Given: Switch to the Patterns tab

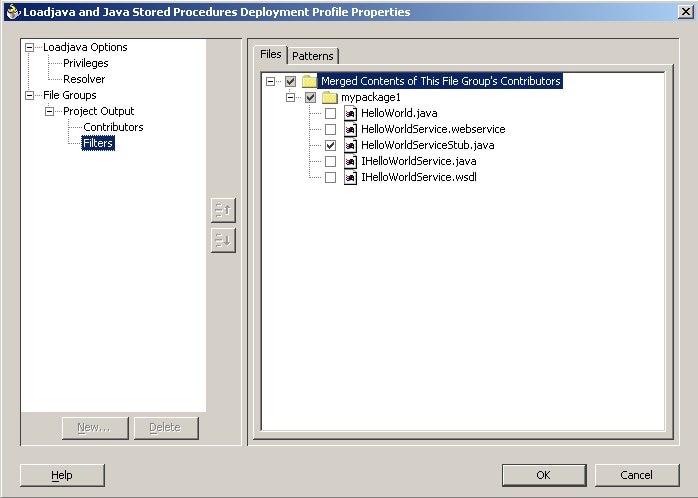Looking at the screenshot, I should click(313, 56).
